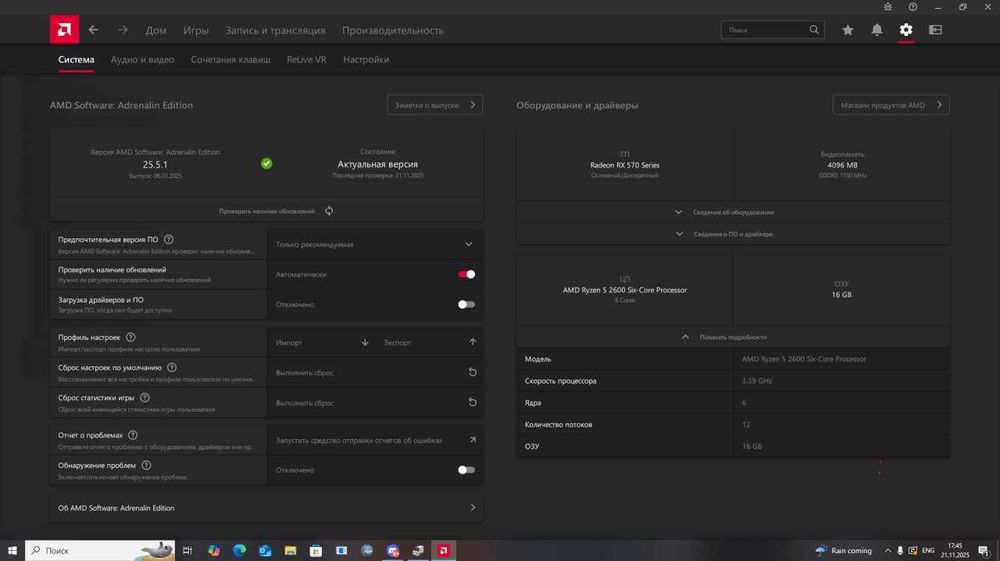Click the search magnifier icon

(814, 30)
